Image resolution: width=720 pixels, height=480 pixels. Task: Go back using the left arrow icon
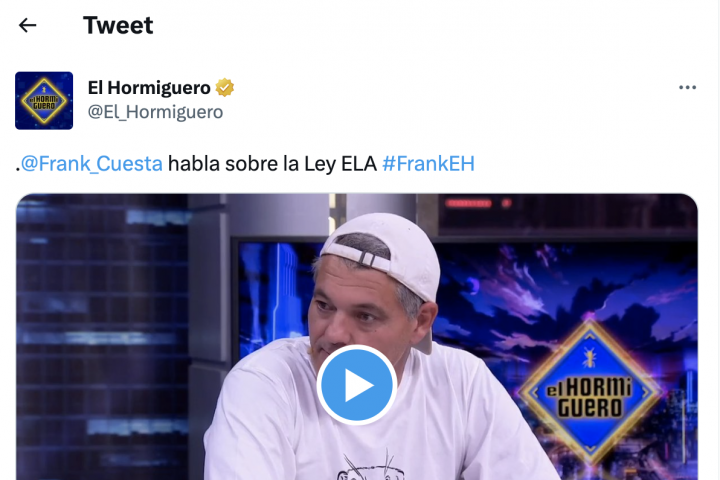28,25
